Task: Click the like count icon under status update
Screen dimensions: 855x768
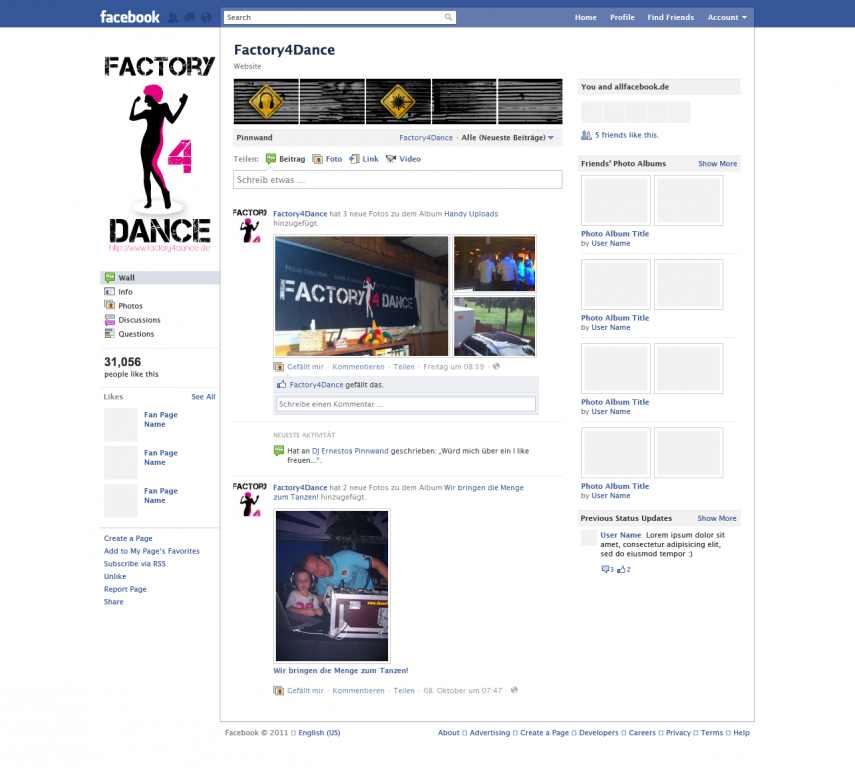Action: click(x=621, y=569)
